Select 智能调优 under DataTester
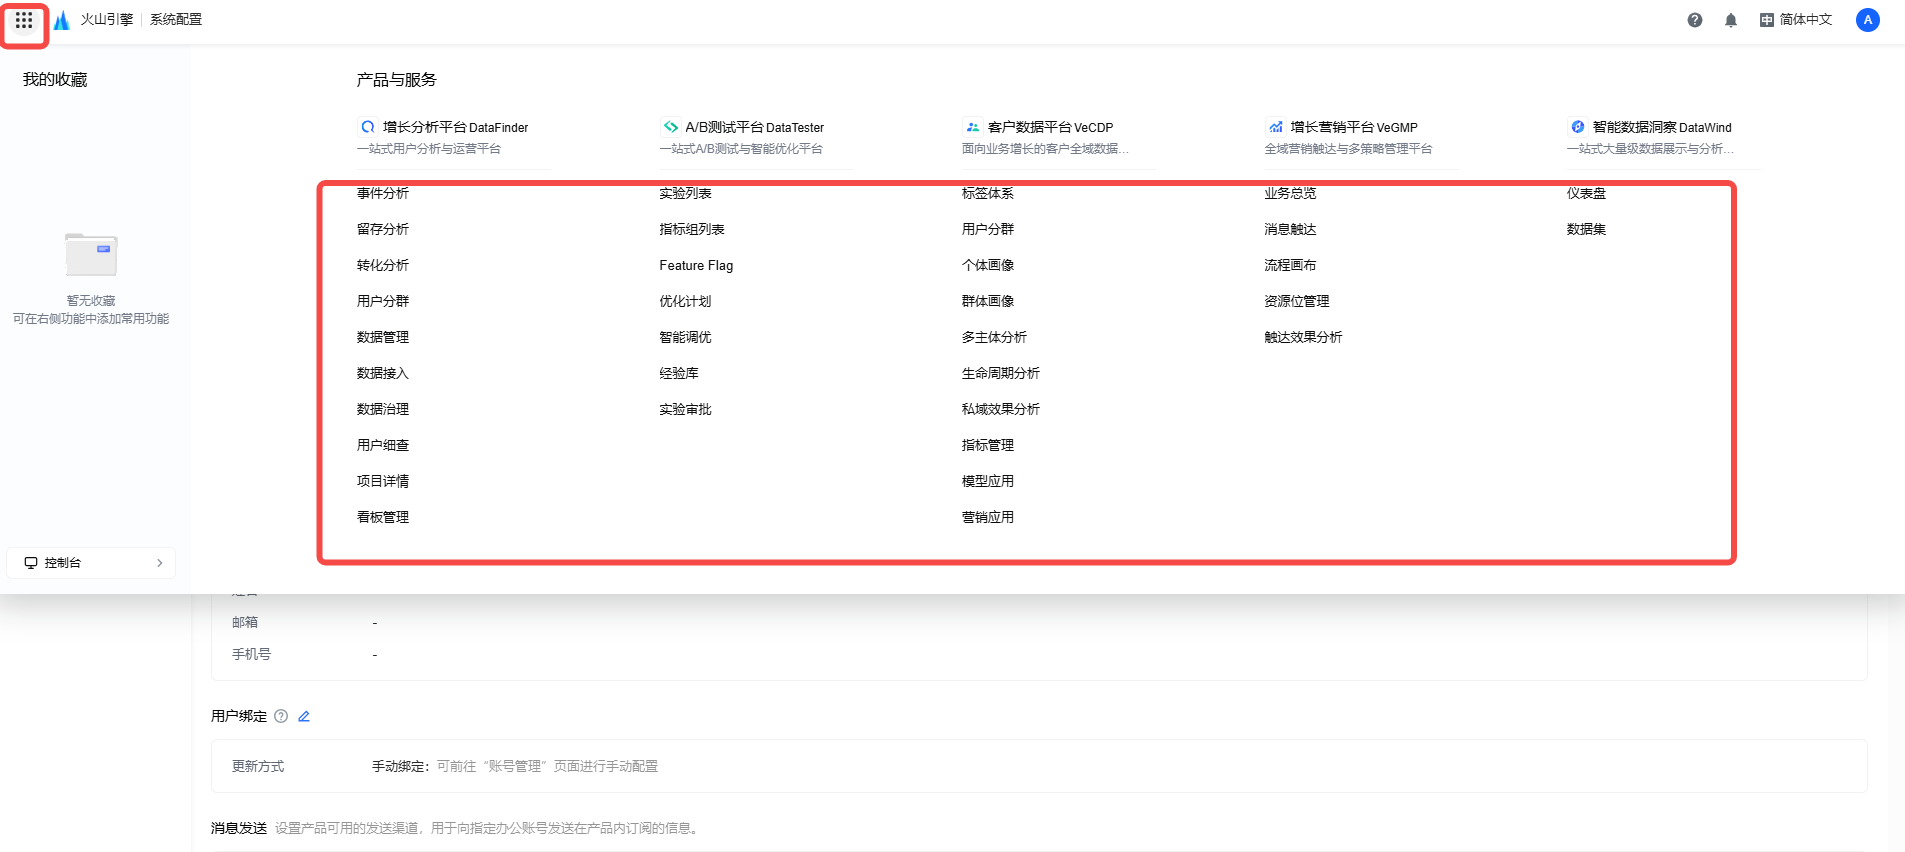Viewport: 1905px width, 852px height. [x=685, y=337]
